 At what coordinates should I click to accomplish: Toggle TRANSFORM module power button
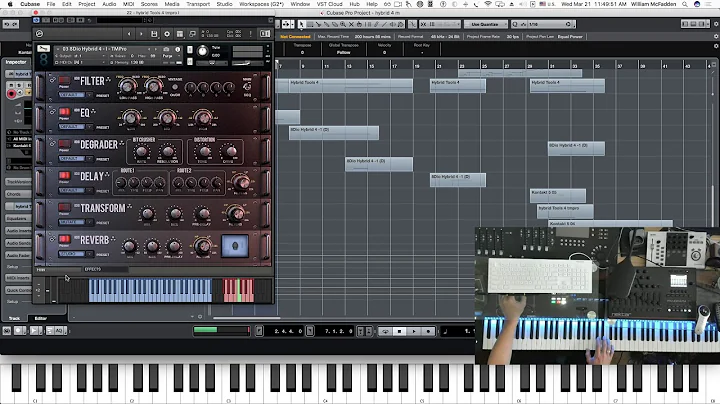coord(64,208)
